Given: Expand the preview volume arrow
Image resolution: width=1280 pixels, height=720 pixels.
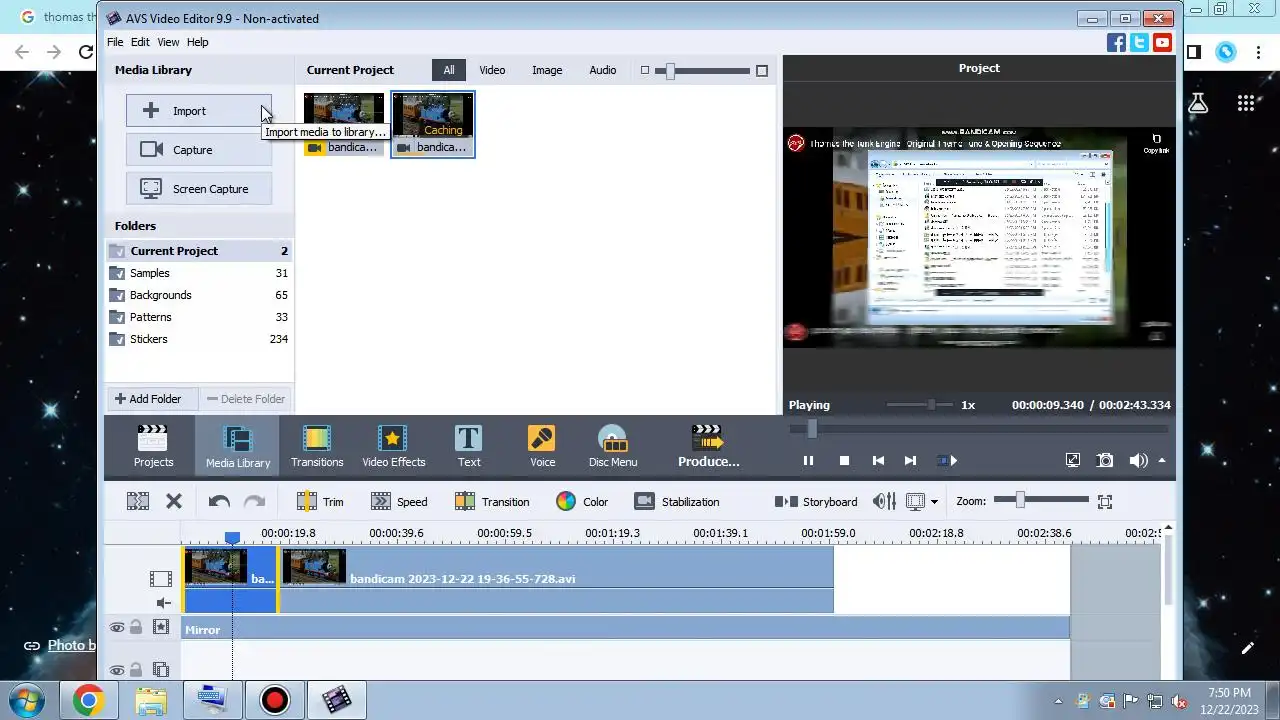Looking at the screenshot, I should pyautogui.click(x=1162, y=461).
